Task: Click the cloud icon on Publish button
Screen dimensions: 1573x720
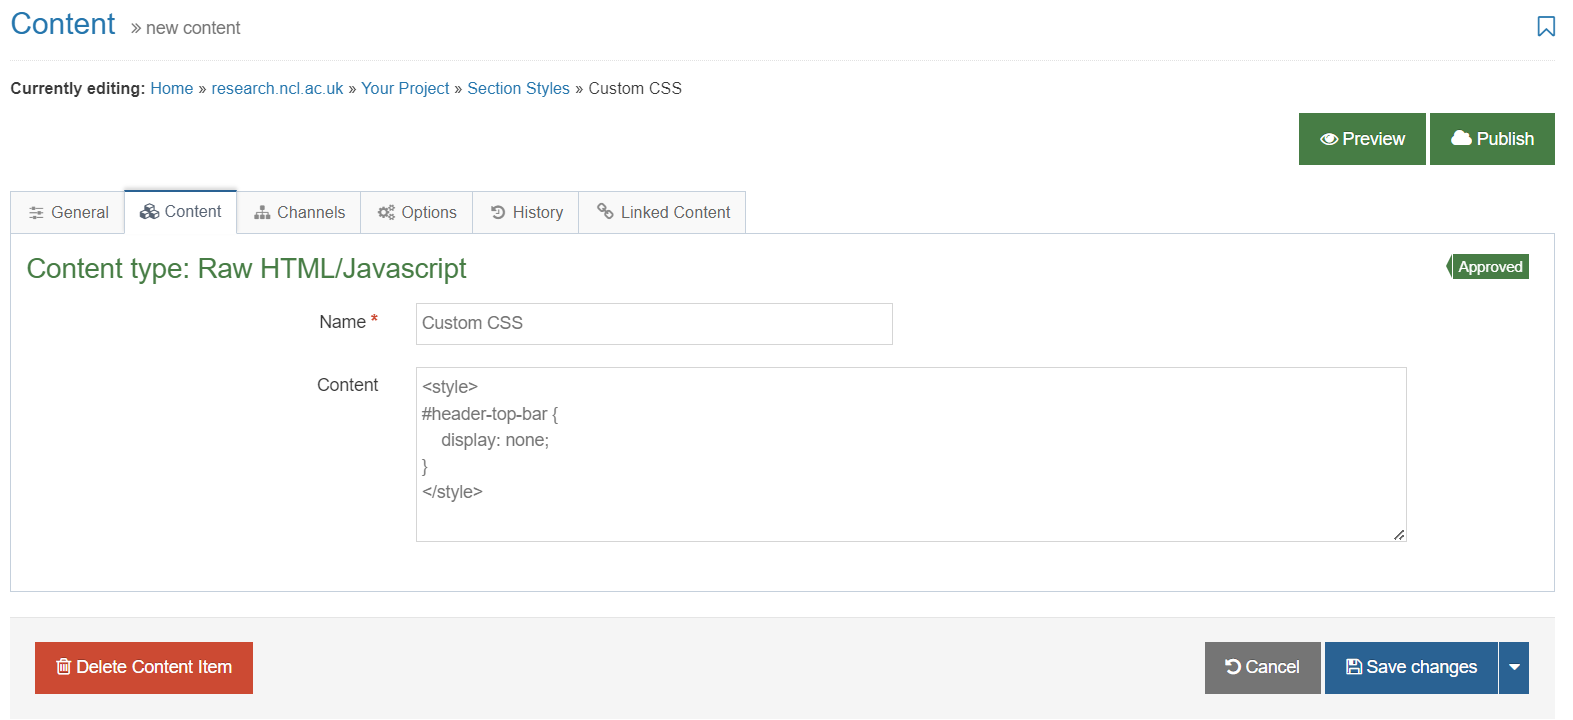Action: 1460,138
